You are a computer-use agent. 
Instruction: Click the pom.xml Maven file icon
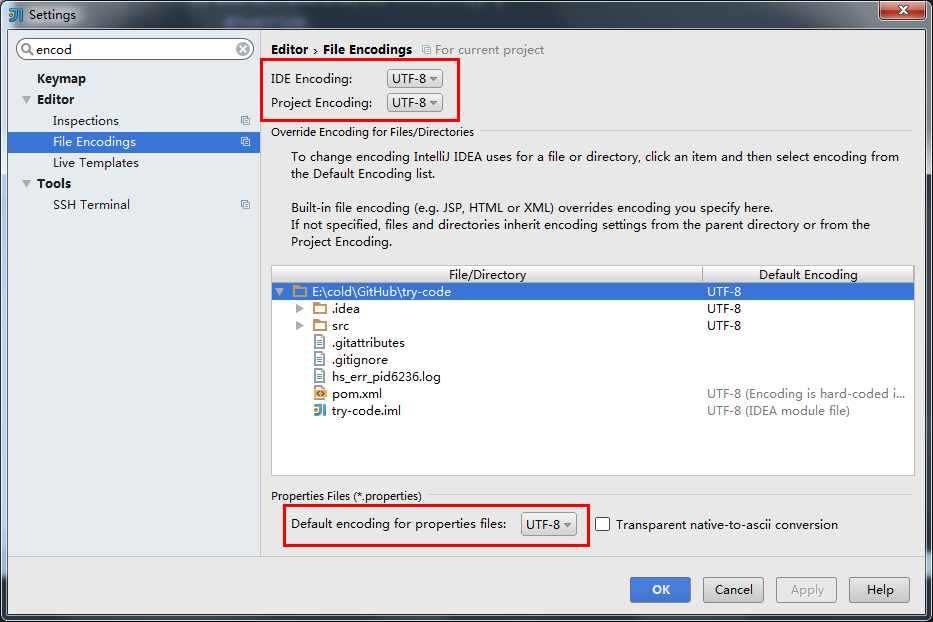pos(320,393)
